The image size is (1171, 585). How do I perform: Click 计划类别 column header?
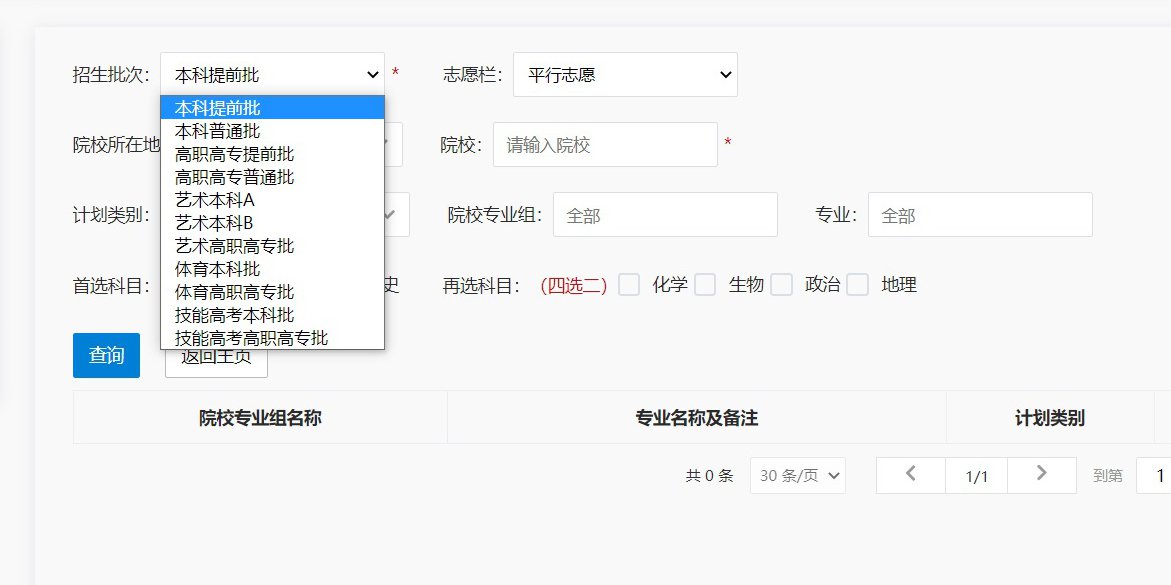tap(1050, 418)
